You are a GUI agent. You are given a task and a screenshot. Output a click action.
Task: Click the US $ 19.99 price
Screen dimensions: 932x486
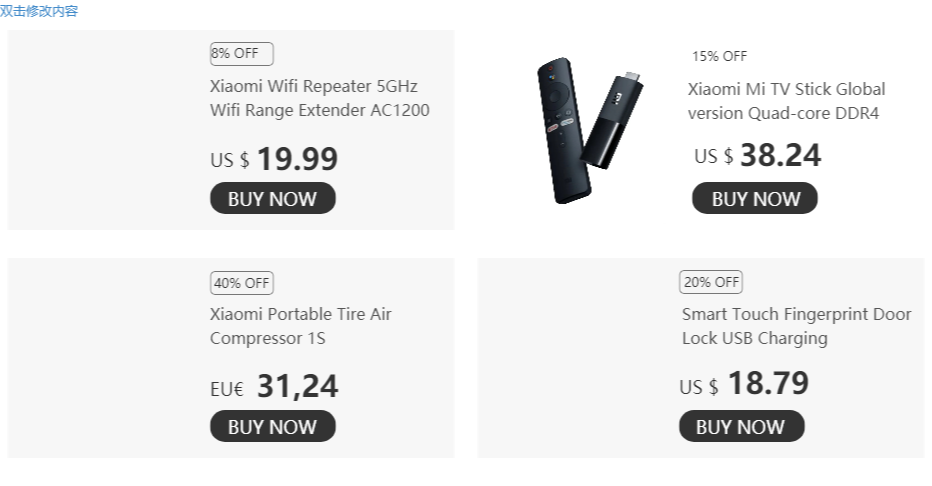[x=274, y=159]
